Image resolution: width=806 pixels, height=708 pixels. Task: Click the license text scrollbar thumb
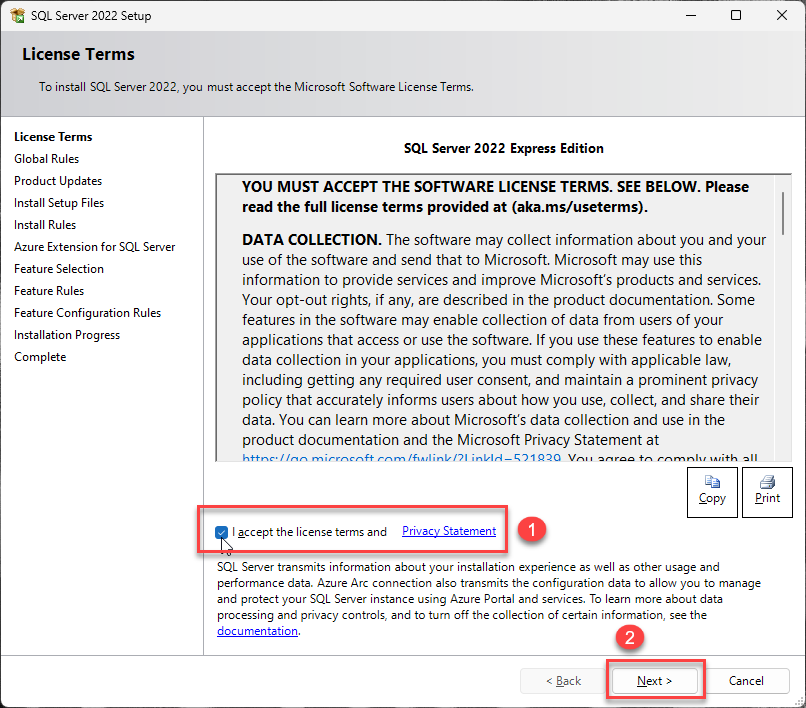(x=782, y=213)
